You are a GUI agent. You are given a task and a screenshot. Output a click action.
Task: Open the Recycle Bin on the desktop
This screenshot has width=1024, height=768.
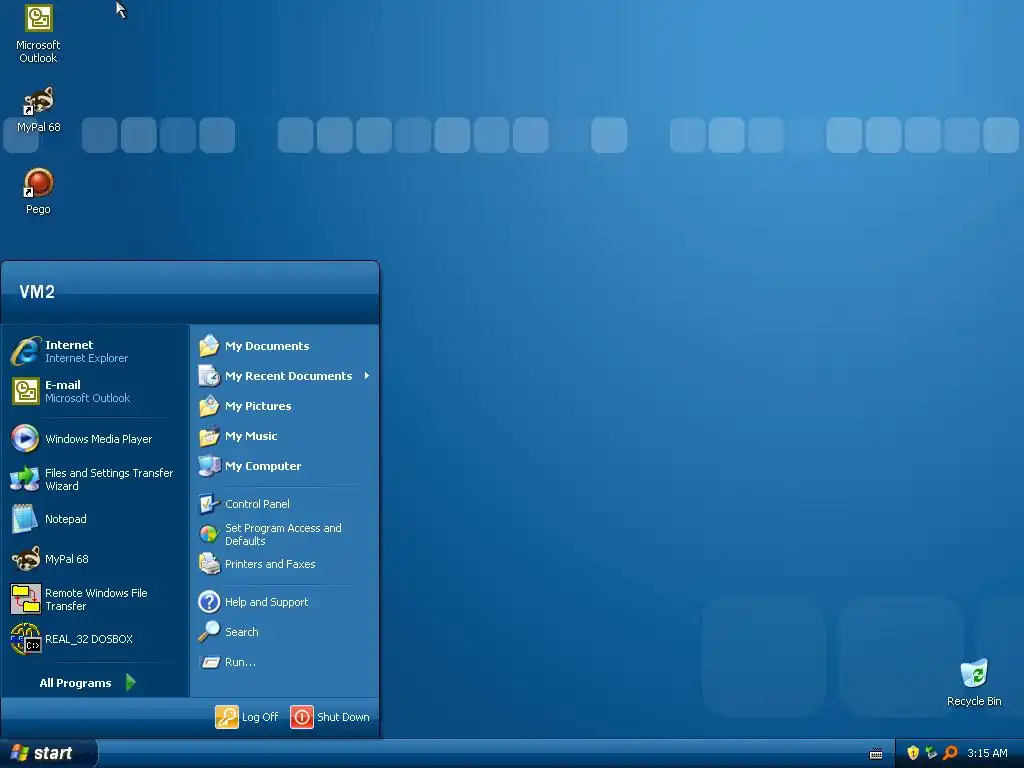pyautogui.click(x=974, y=682)
